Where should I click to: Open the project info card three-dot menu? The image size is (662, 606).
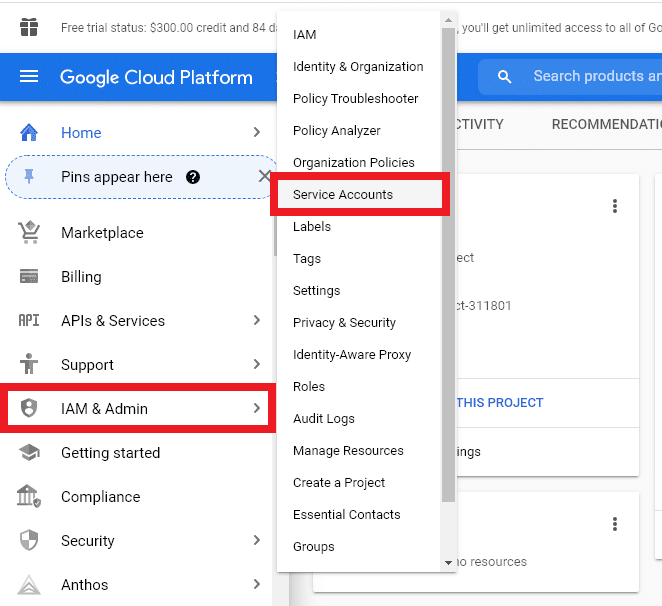[615, 206]
